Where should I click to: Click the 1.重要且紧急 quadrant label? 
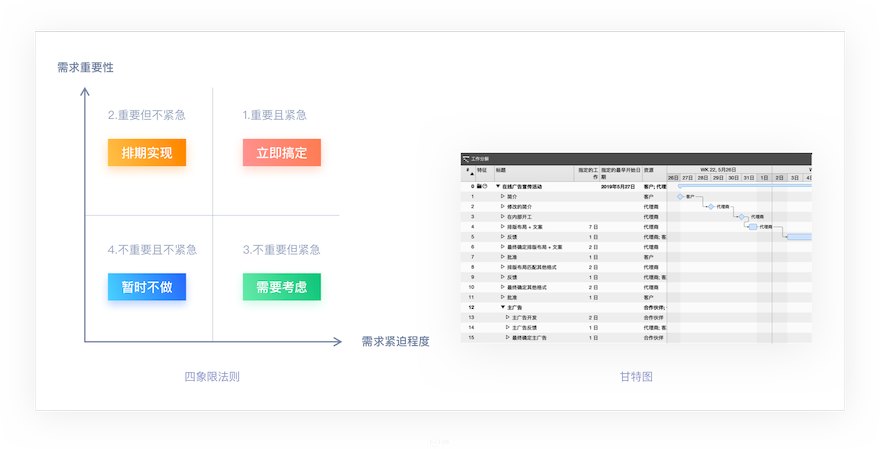(x=274, y=115)
